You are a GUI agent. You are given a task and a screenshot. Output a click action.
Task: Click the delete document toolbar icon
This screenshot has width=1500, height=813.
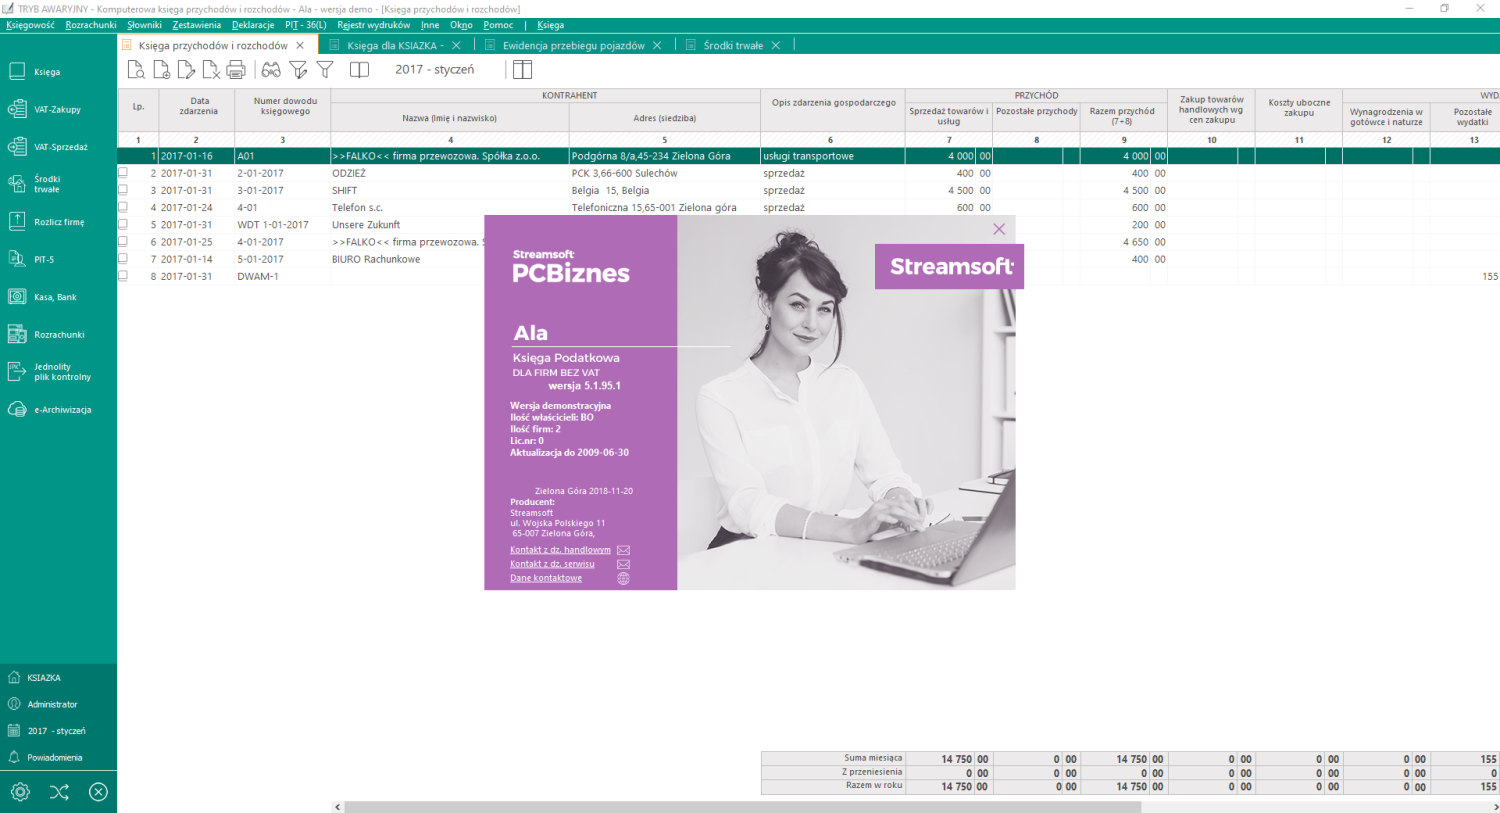tap(211, 69)
